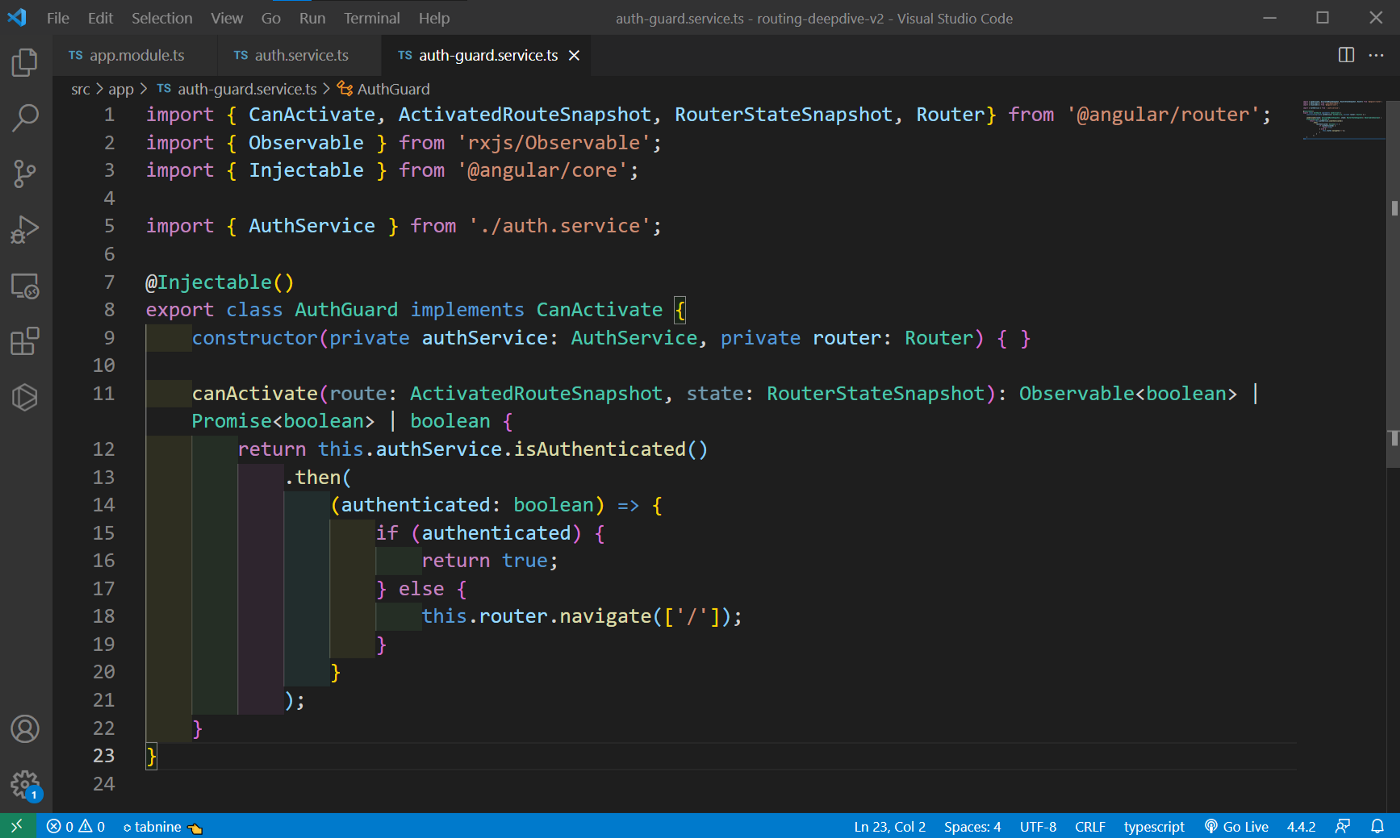Expand auth-guard.service.ts breadcrumb
Screen dimensions: 1400x838
[237, 89]
